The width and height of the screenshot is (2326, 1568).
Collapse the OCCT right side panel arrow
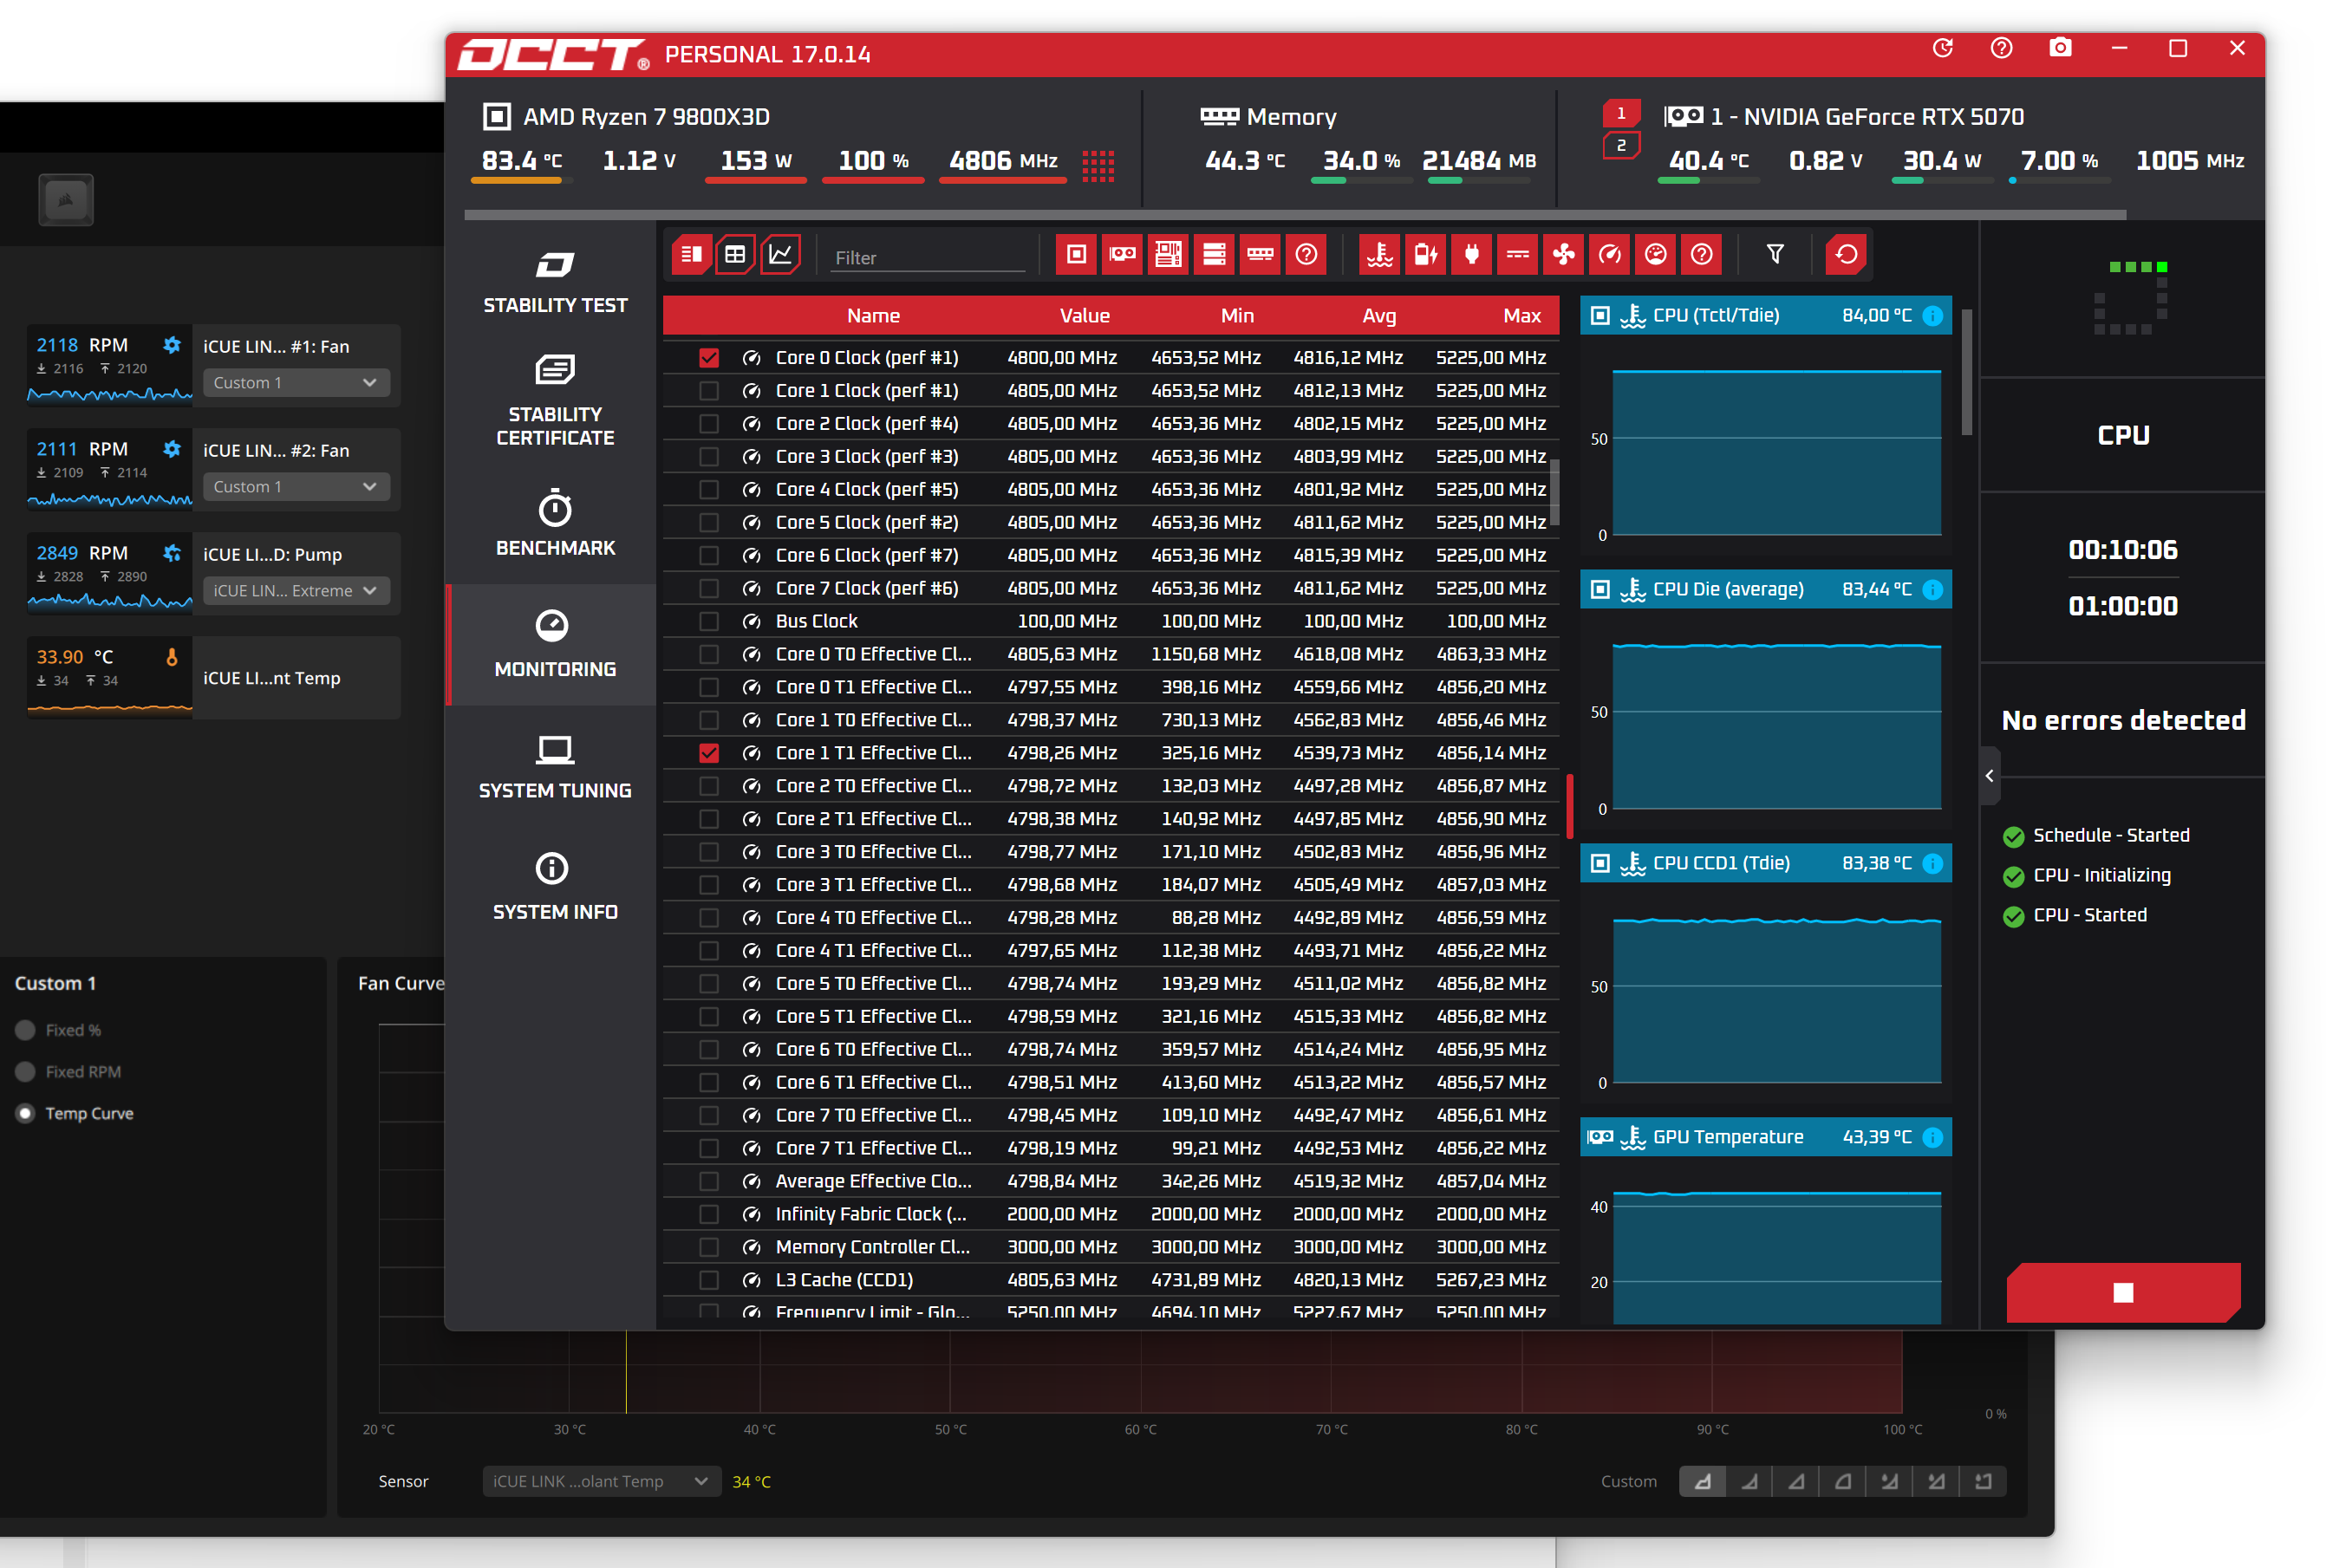point(1990,776)
